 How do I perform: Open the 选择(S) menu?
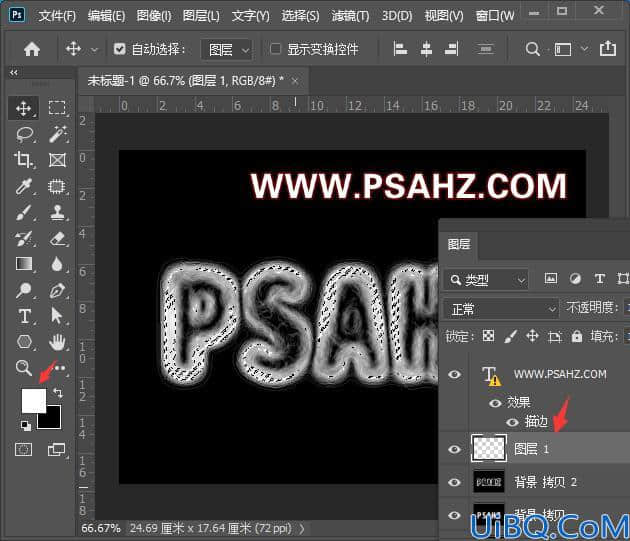(300, 16)
